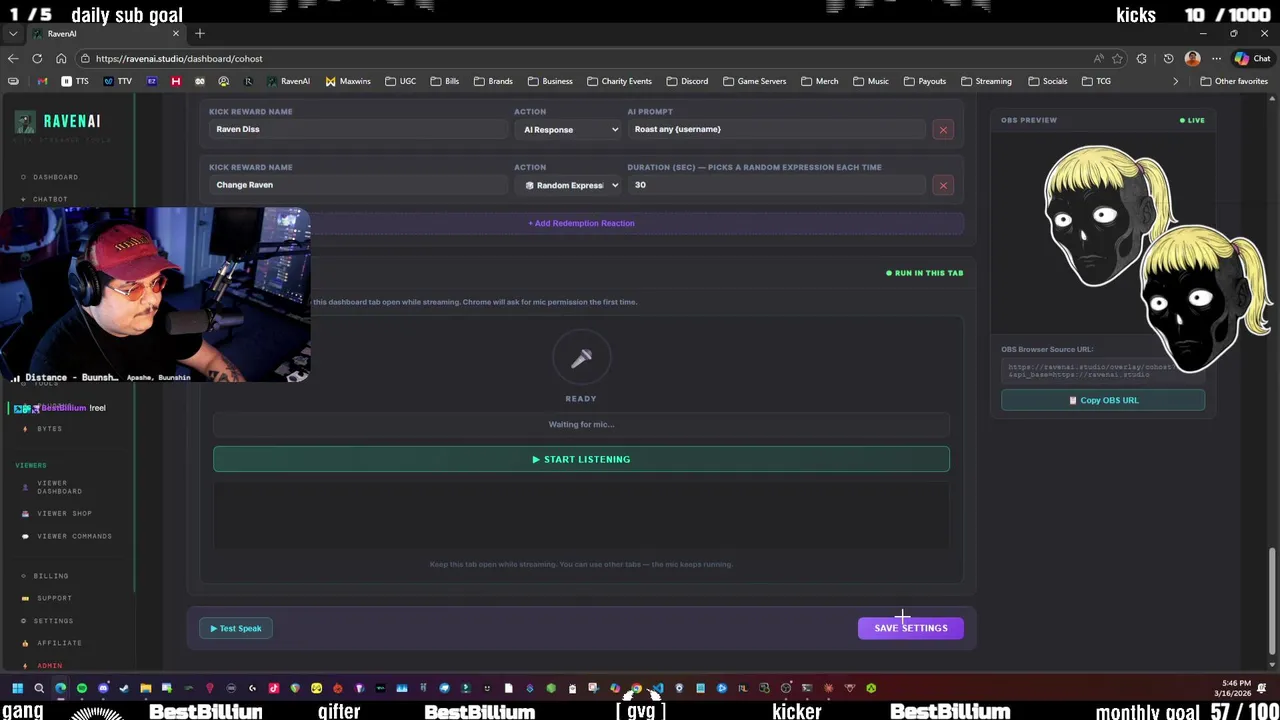This screenshot has height=720, width=1280.
Task: Open the AI Response action dropdown
Action: coord(570,129)
